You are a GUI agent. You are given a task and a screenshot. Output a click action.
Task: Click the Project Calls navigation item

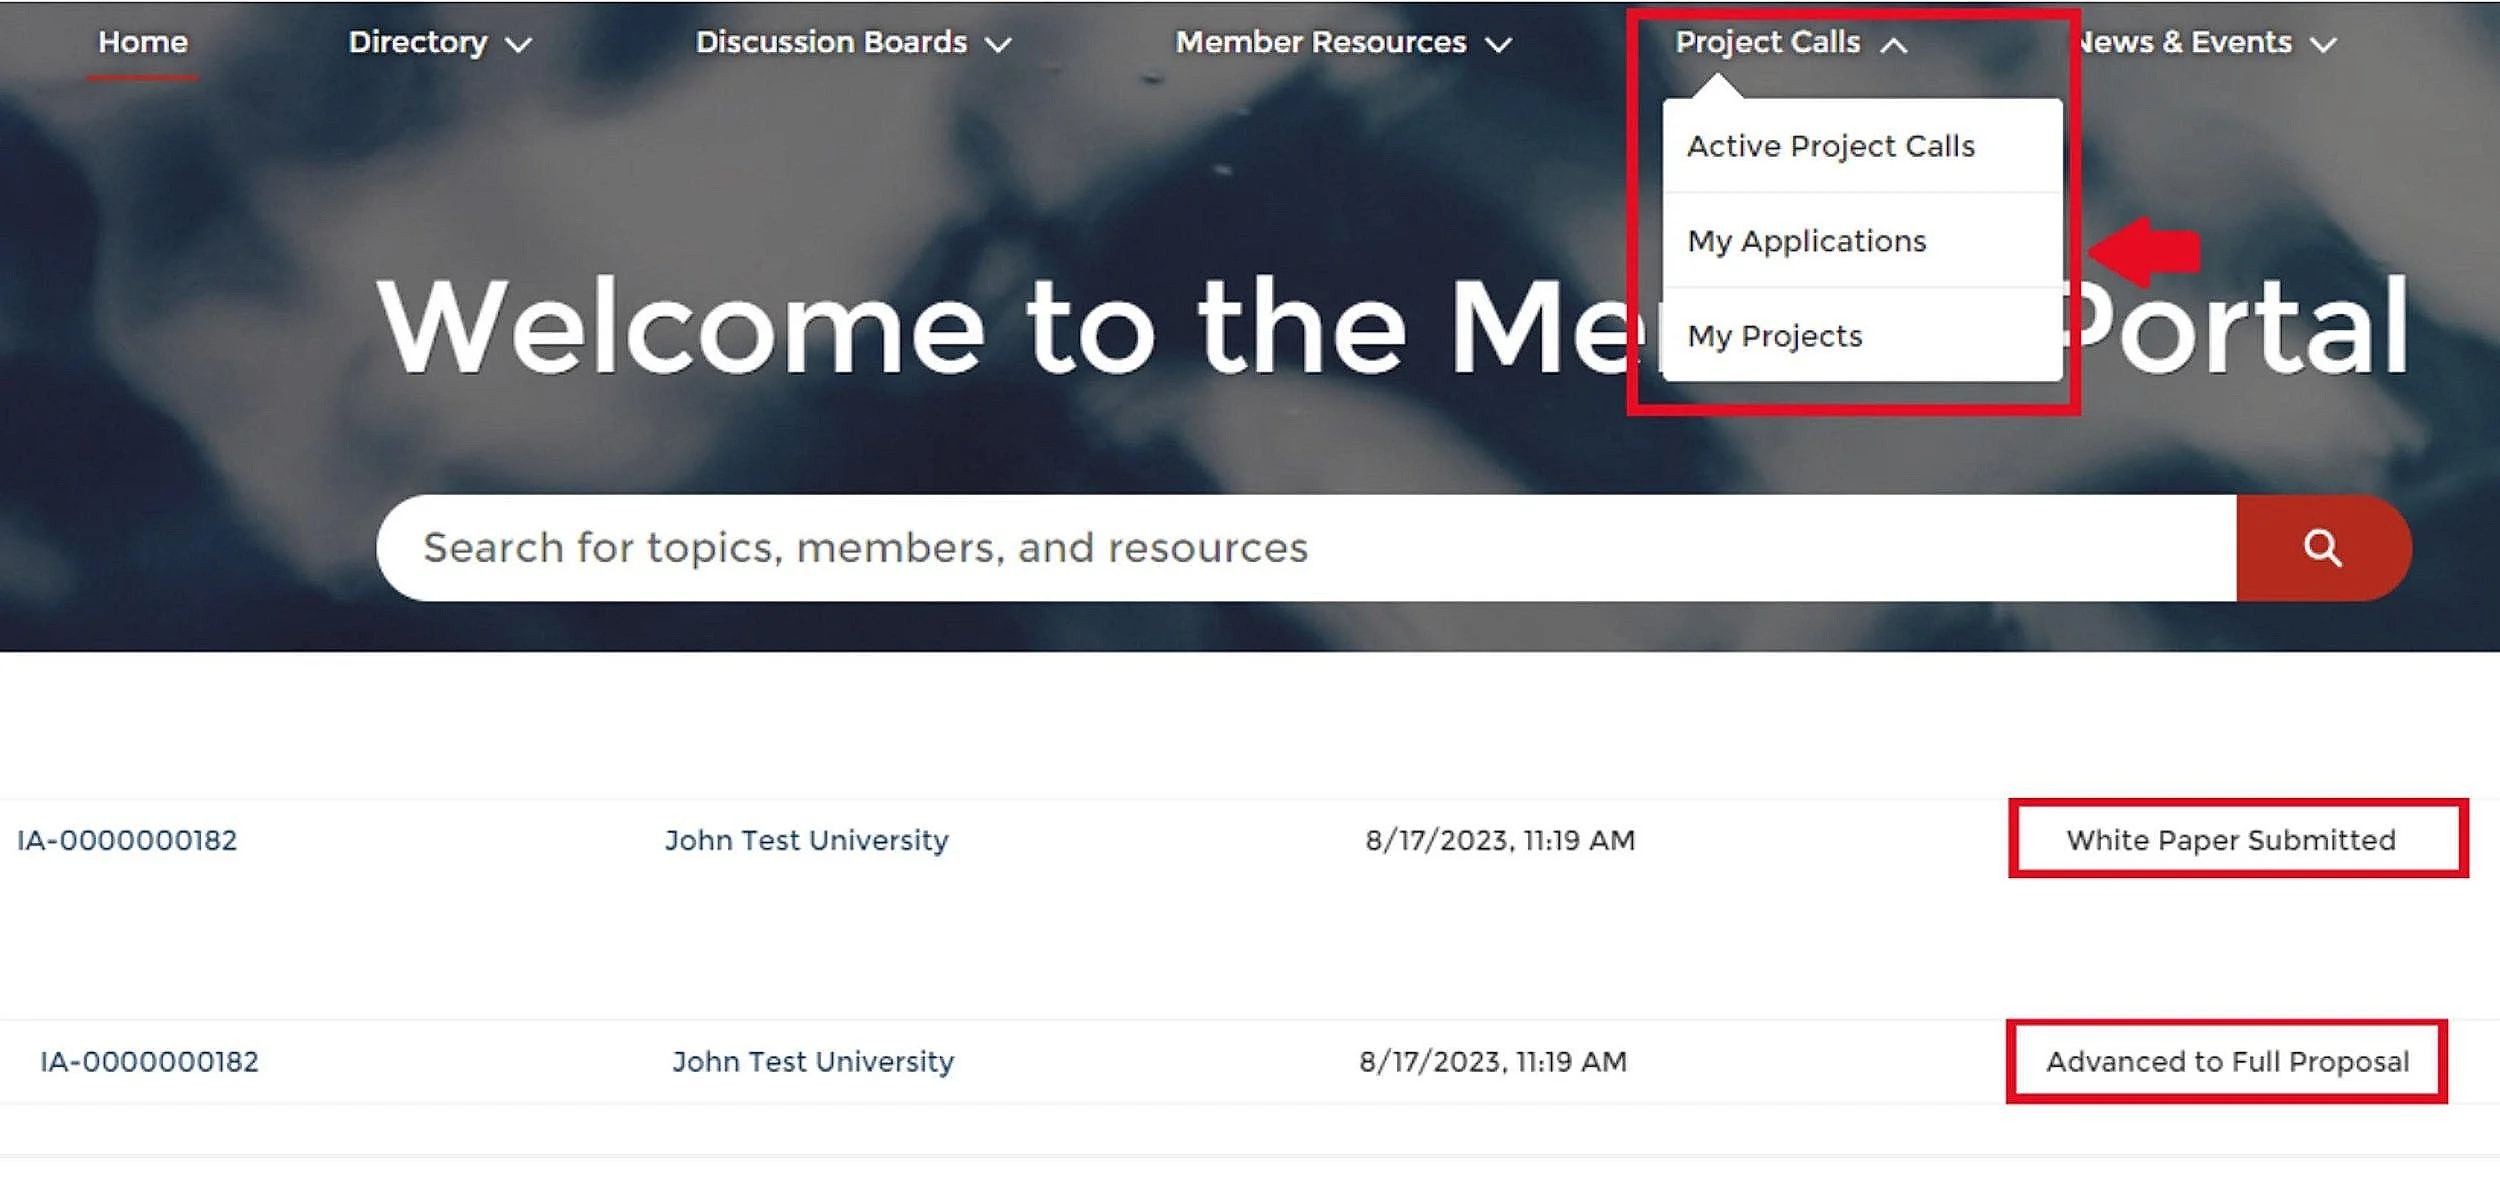[x=1768, y=42]
